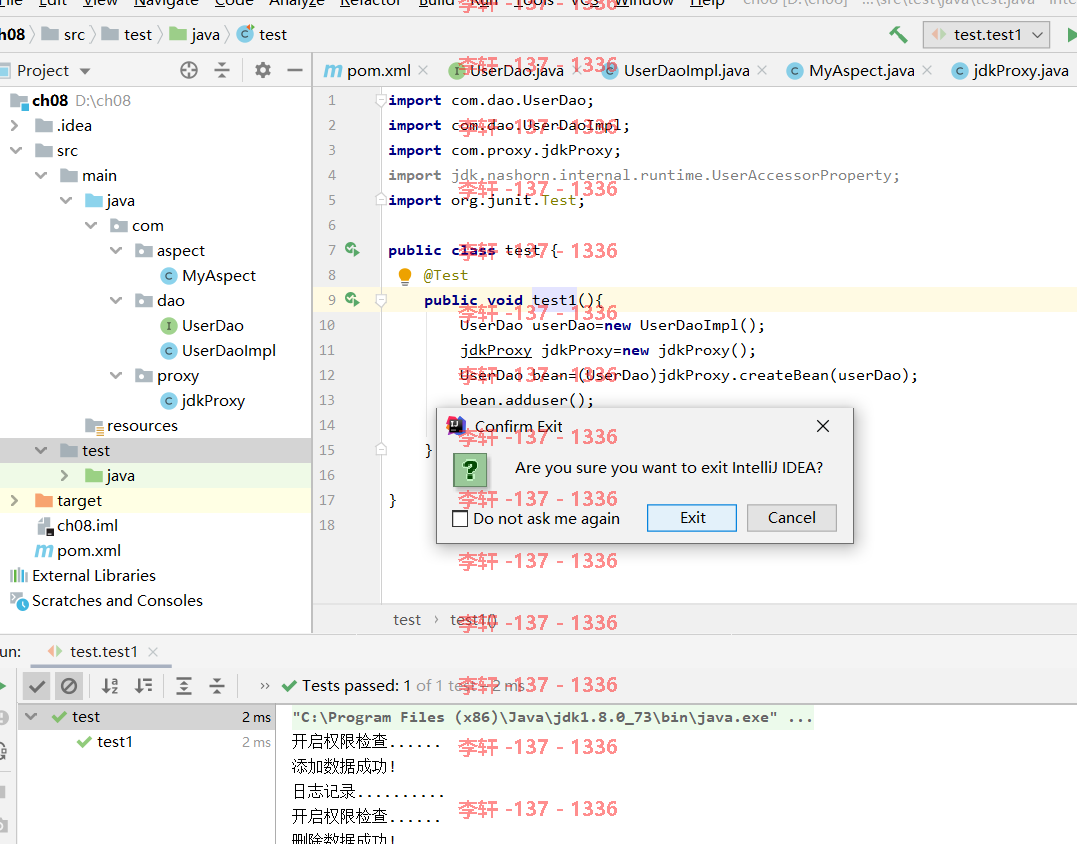Viewport: 1077px width, 844px height.
Task: Expand the .idea folder
Action: tap(14, 126)
